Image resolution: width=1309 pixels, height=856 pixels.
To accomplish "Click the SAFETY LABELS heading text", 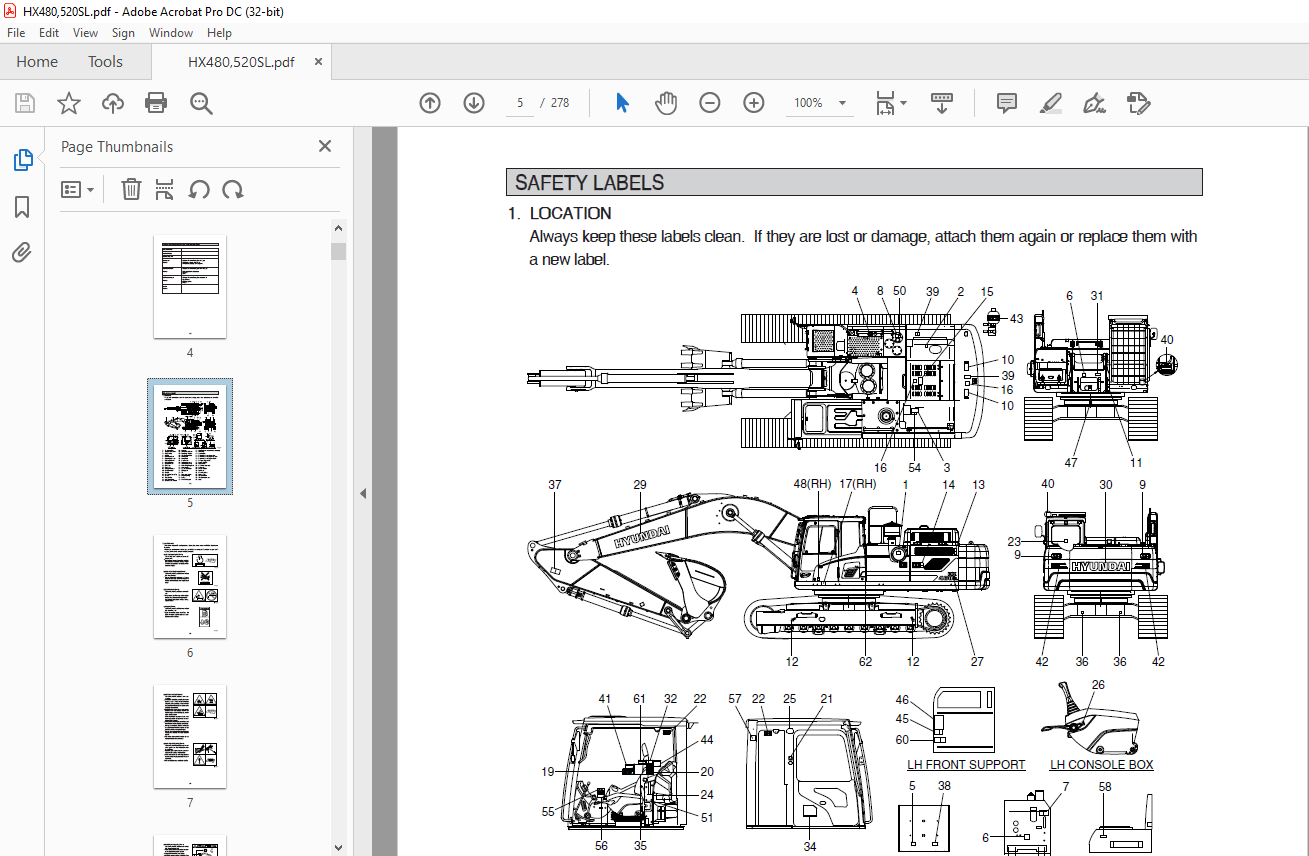I will pos(589,183).
